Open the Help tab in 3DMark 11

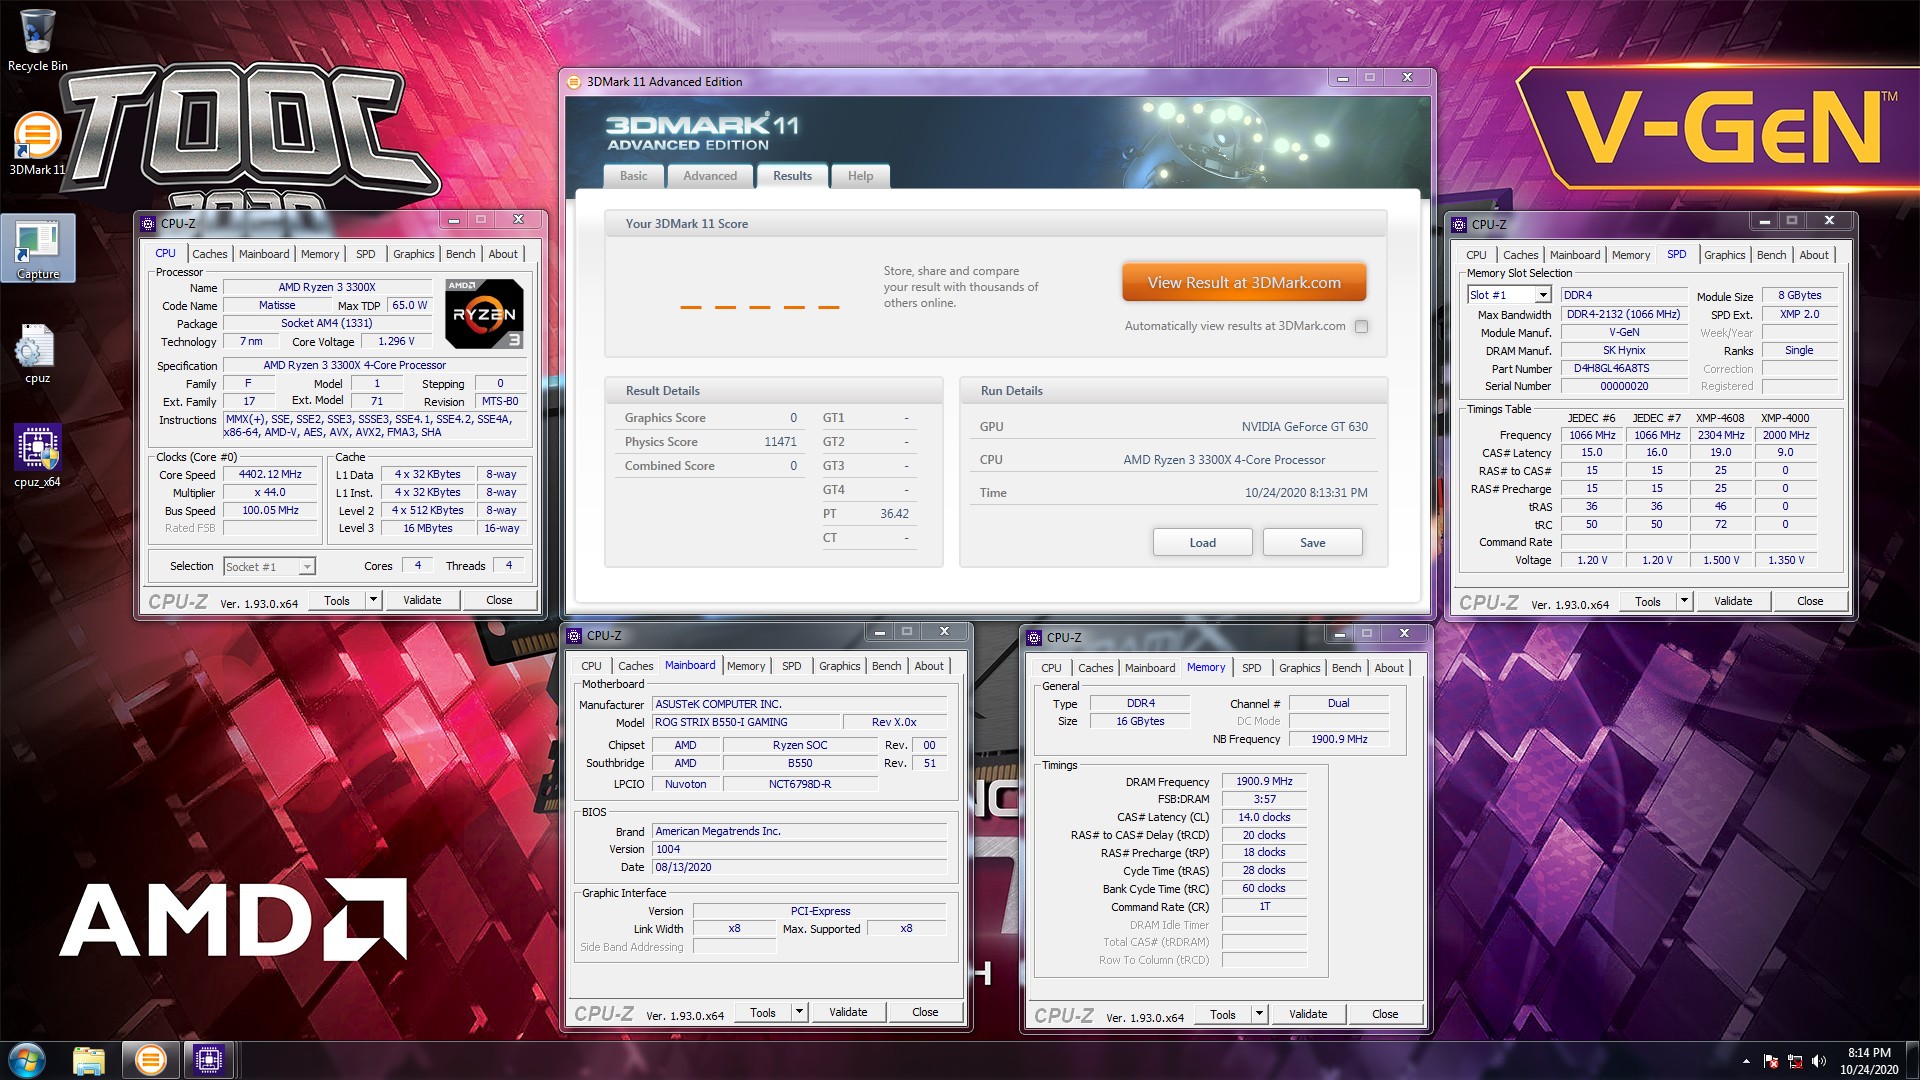[860, 176]
